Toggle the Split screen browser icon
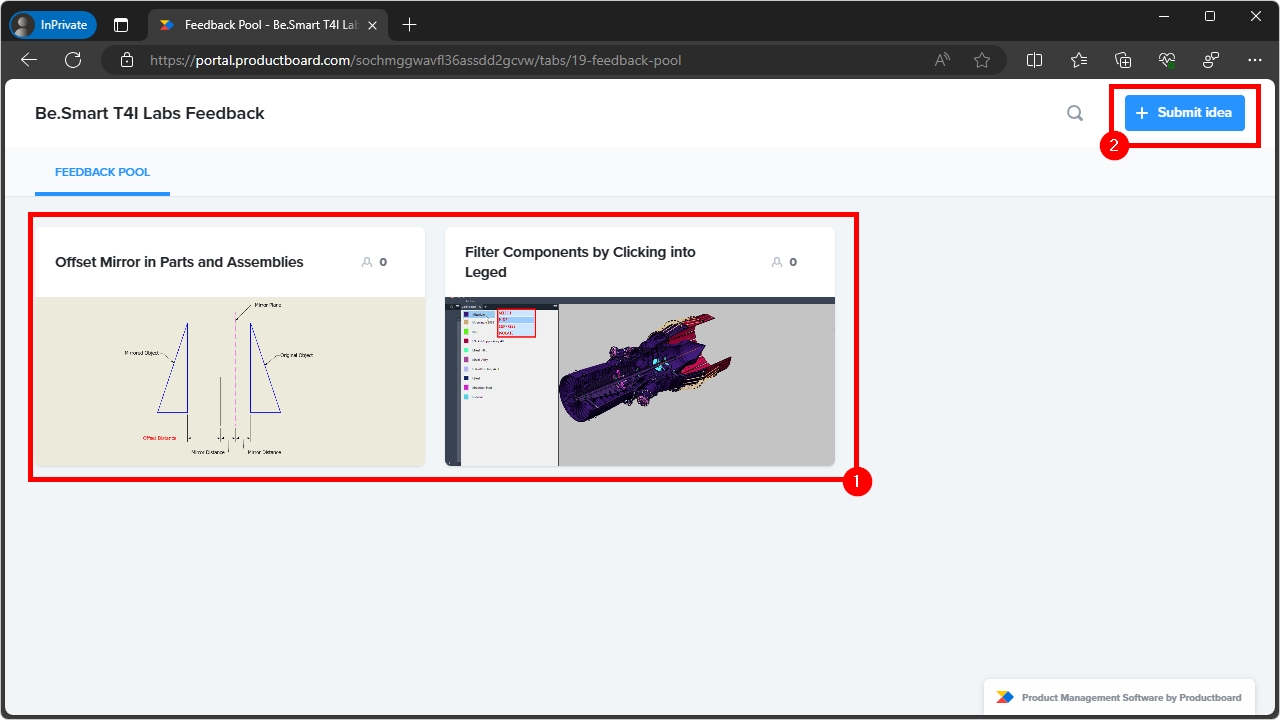 pyautogui.click(x=1035, y=60)
